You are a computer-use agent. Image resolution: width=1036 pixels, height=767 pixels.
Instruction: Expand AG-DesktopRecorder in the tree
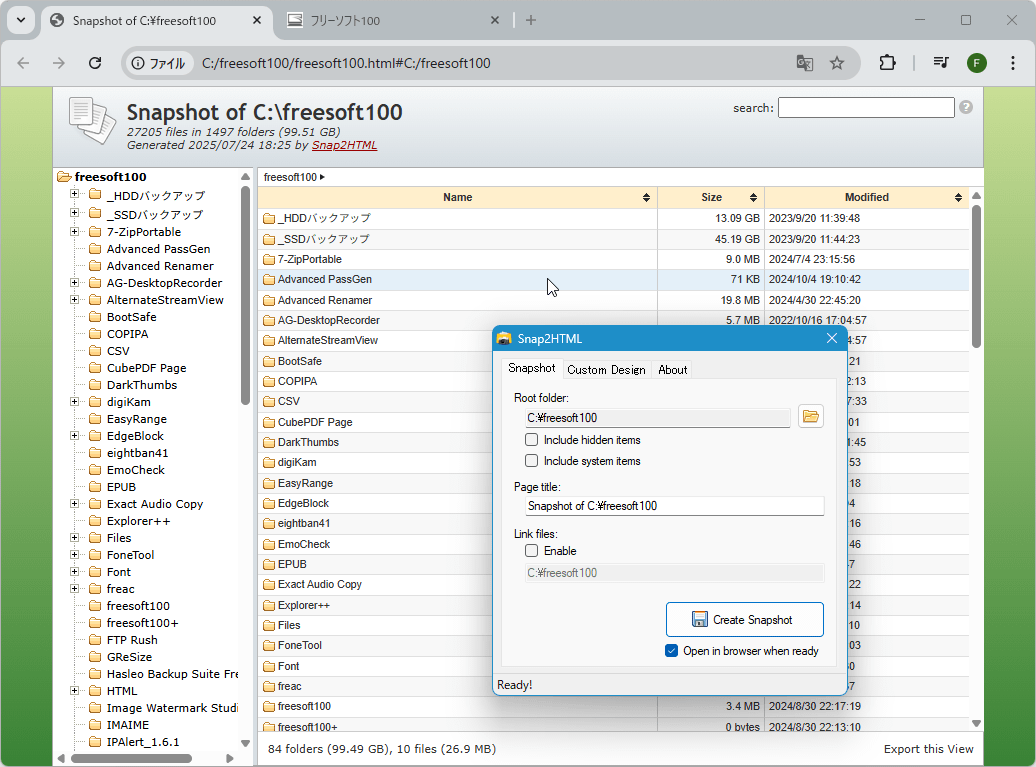75,283
